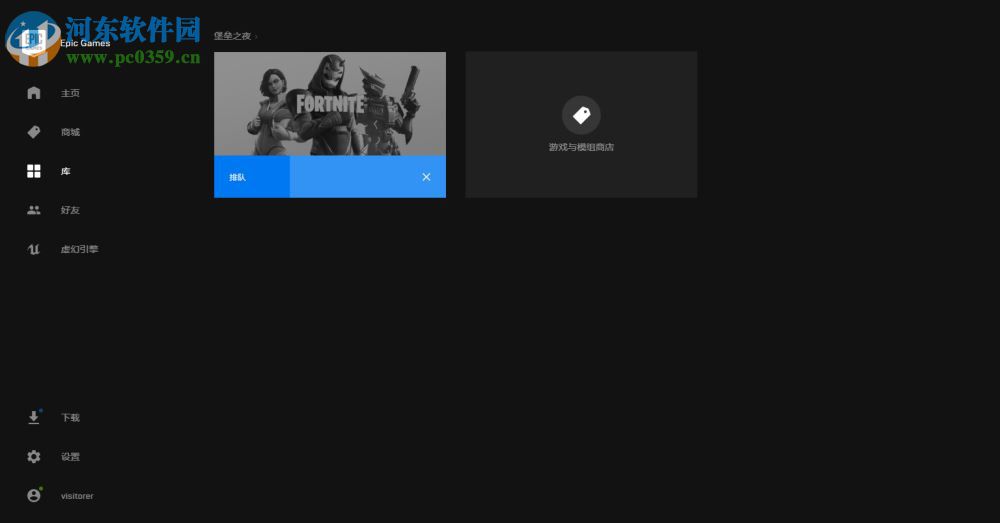Open the 游戏与模组商店 label

pyautogui.click(x=581, y=147)
